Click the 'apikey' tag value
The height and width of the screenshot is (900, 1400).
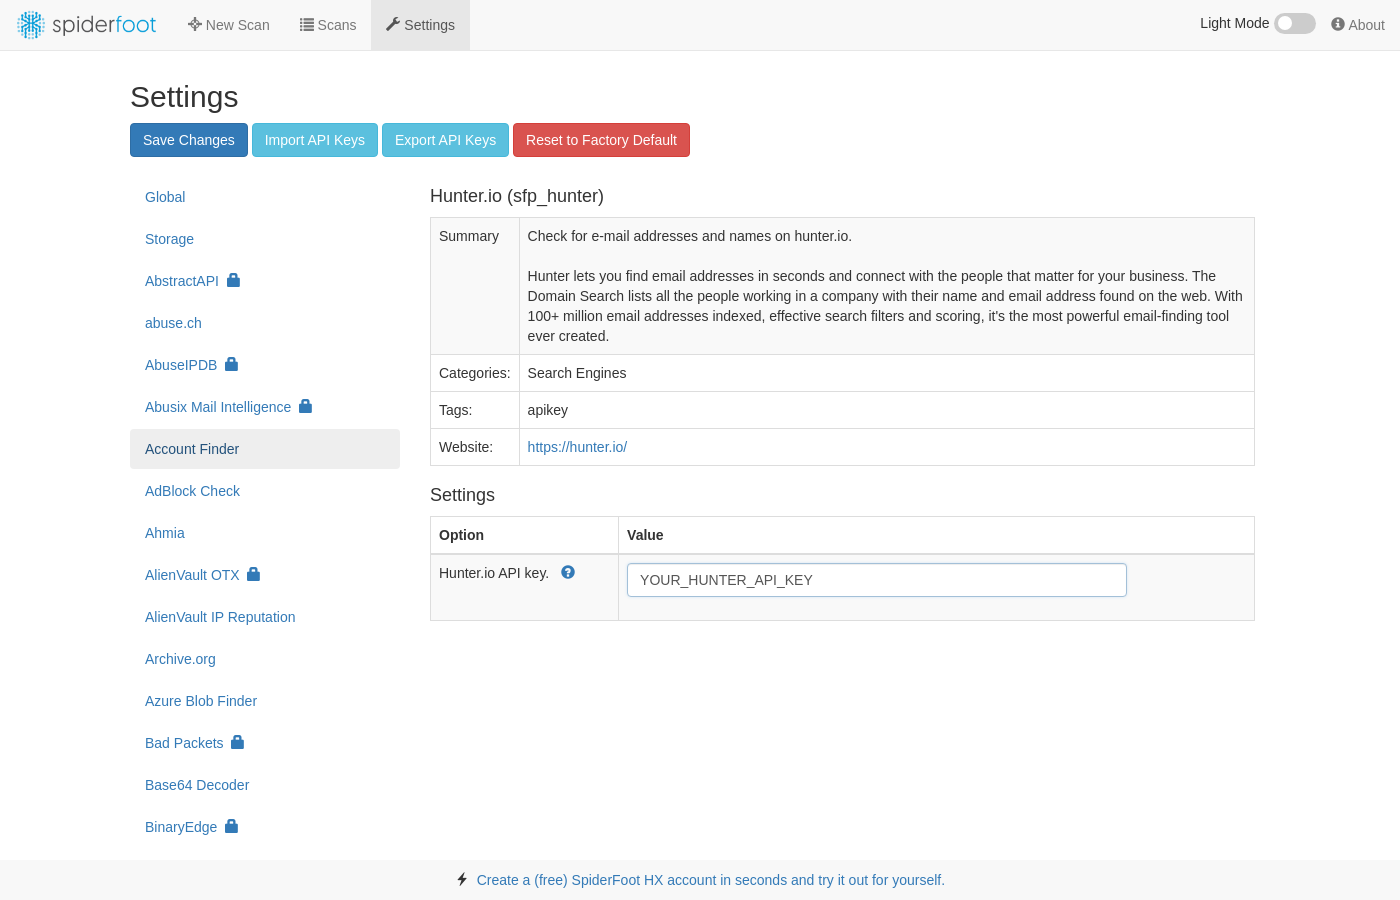point(548,410)
